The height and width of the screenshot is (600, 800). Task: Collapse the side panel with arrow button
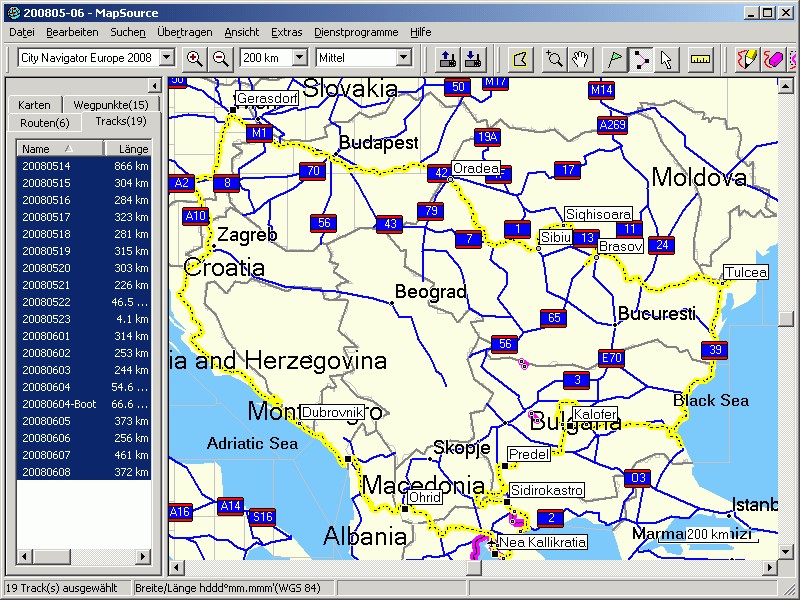tap(154, 85)
